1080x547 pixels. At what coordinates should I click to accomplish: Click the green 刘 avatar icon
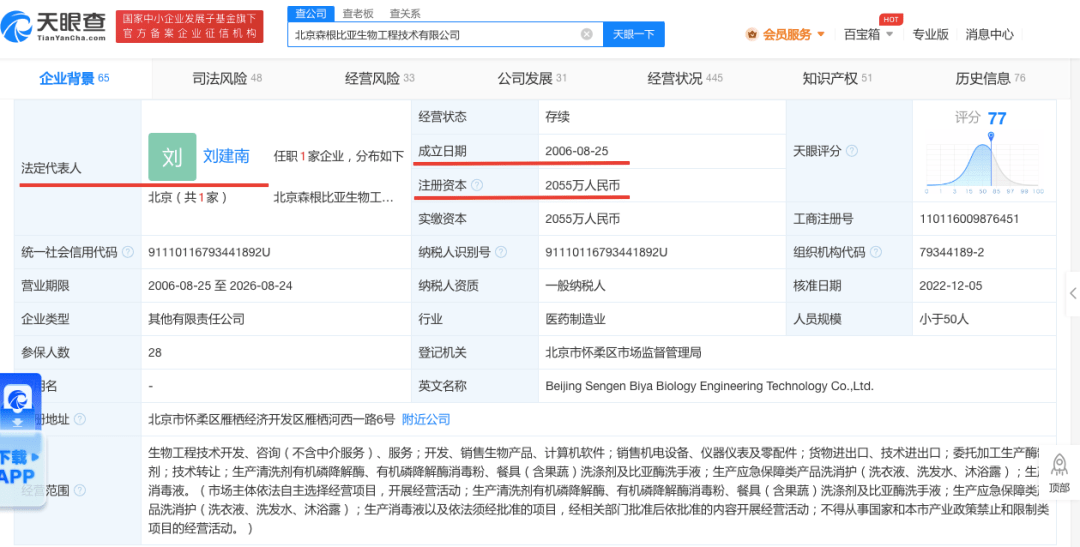pyautogui.click(x=172, y=156)
